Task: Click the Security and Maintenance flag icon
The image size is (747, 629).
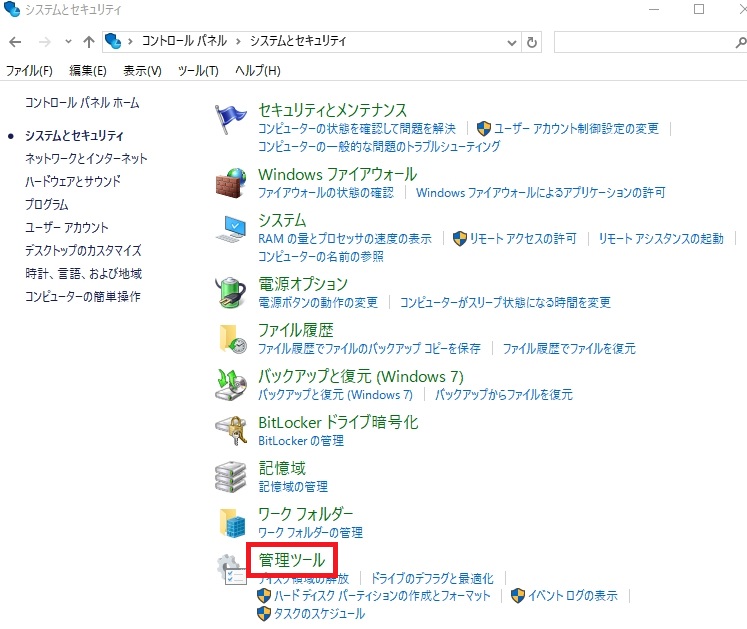Action: [231, 120]
